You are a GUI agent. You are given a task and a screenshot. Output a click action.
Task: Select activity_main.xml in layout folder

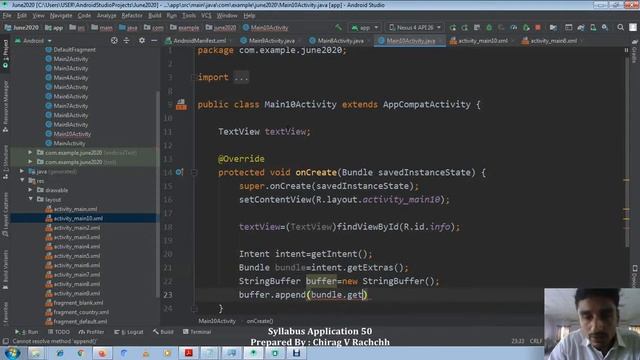click(x=76, y=209)
